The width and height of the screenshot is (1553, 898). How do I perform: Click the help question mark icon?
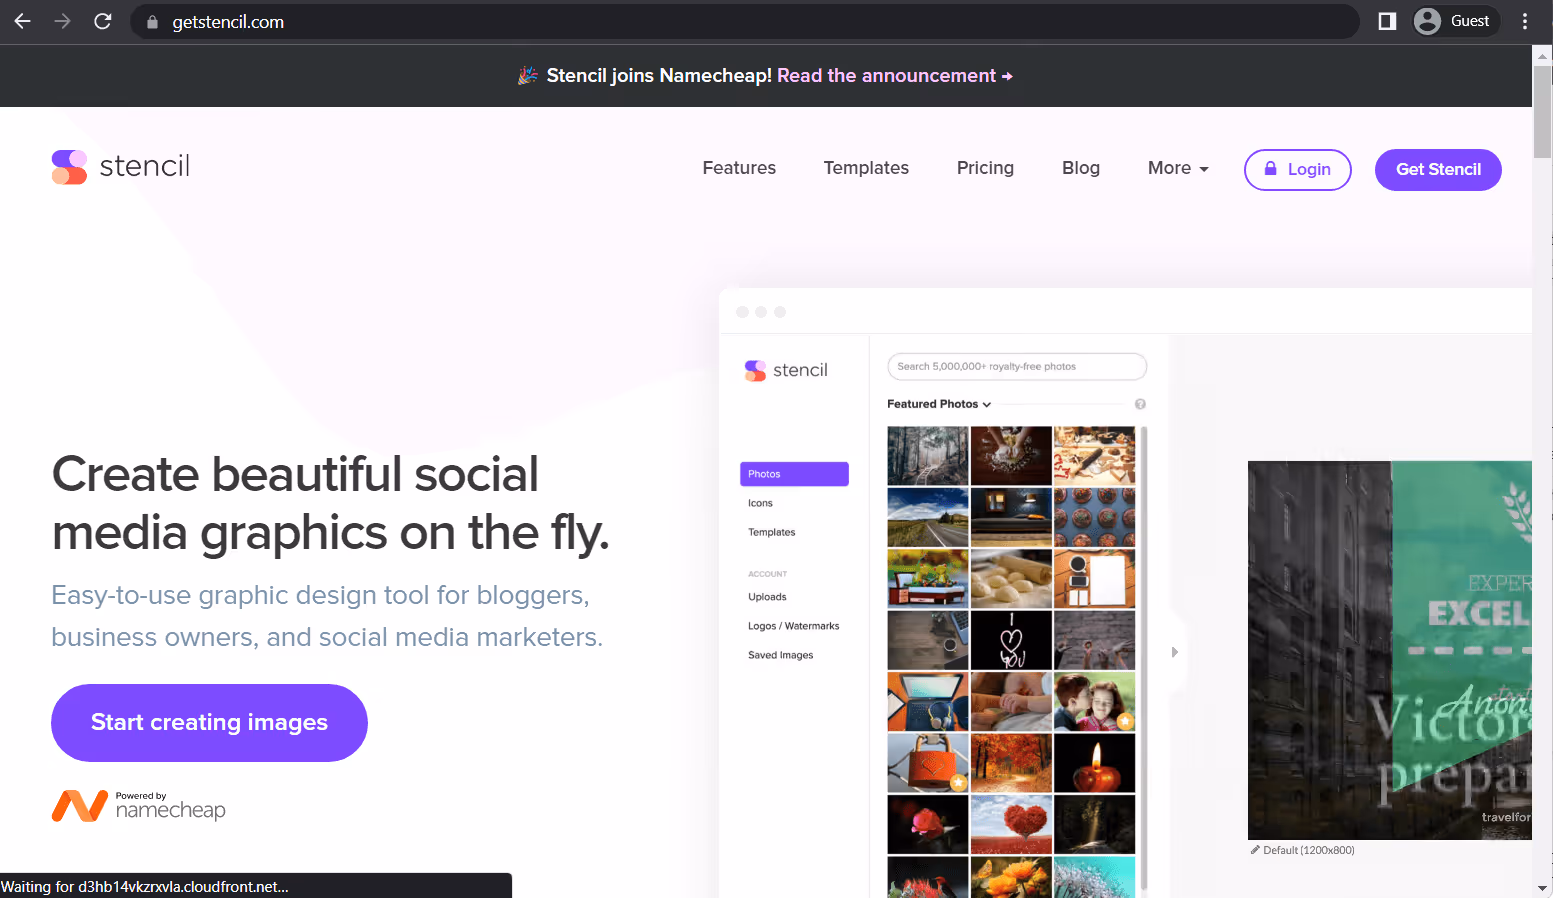1140,404
